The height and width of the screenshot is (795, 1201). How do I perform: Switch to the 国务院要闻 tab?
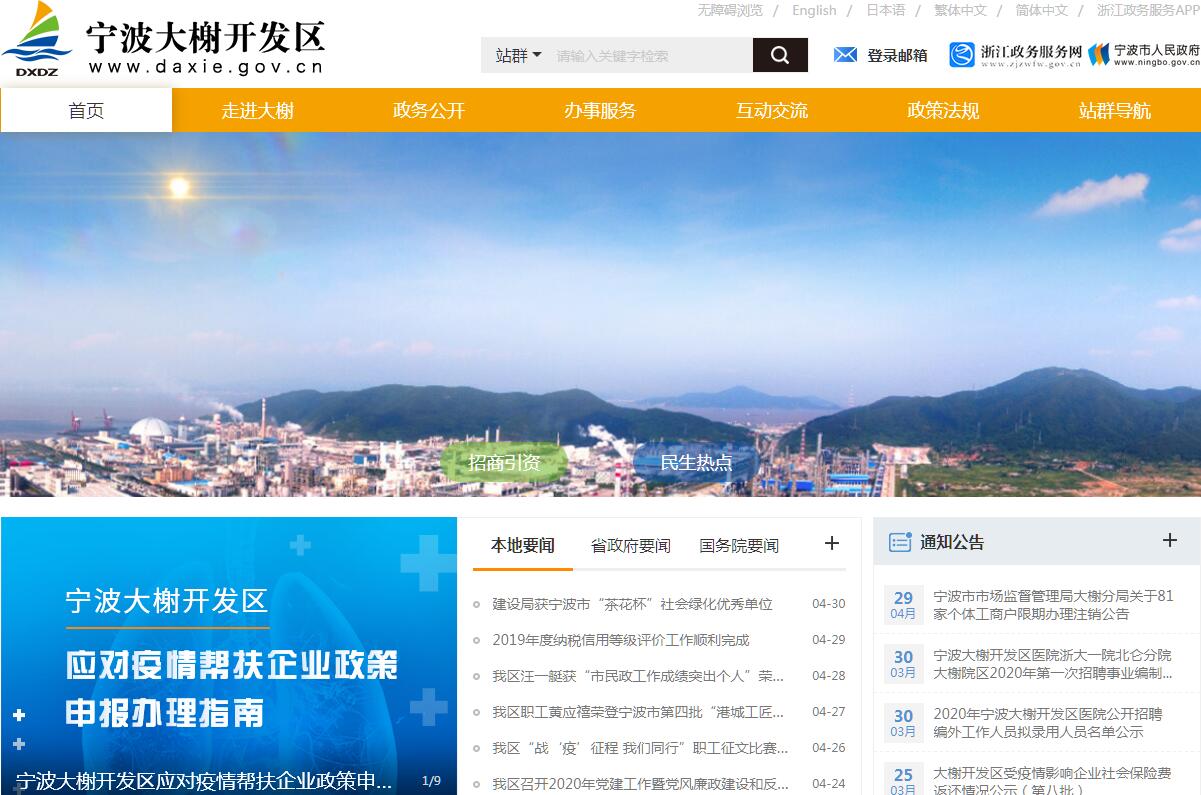click(x=738, y=546)
